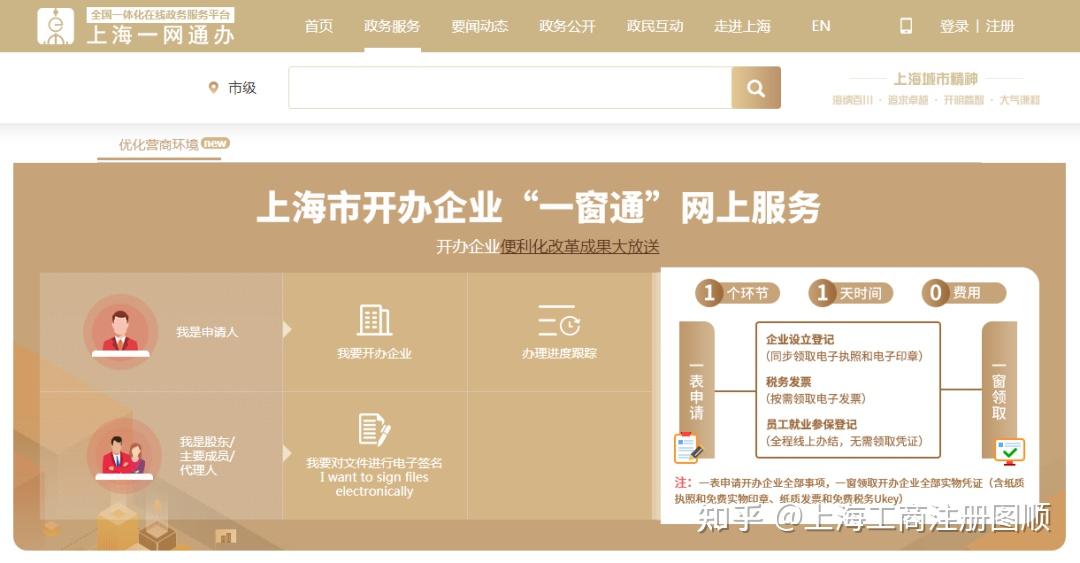The image size is (1080, 563).
Task: Open the 便利化改革成果大放送 link
Action: [x=580, y=246]
